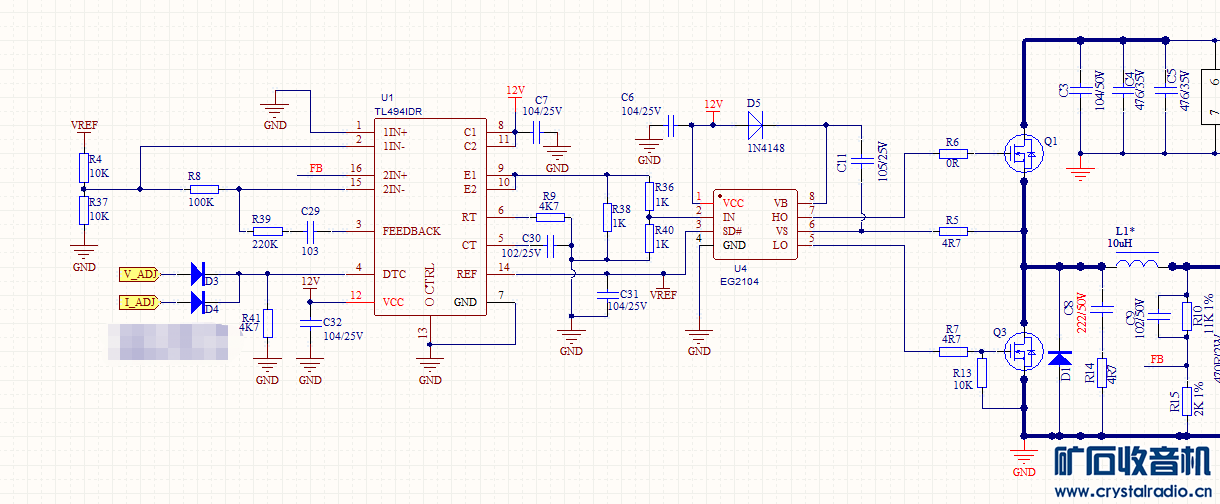
Task: Click the 1N4148 diode value text
Action: pos(767,148)
